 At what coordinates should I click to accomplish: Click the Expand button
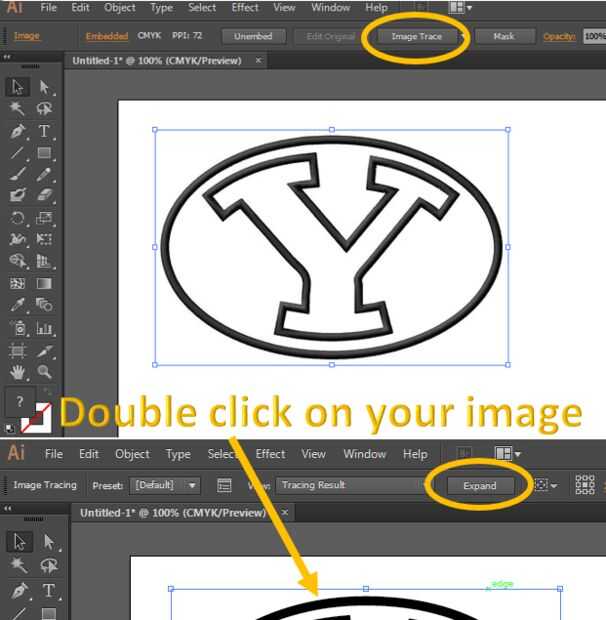pos(480,486)
